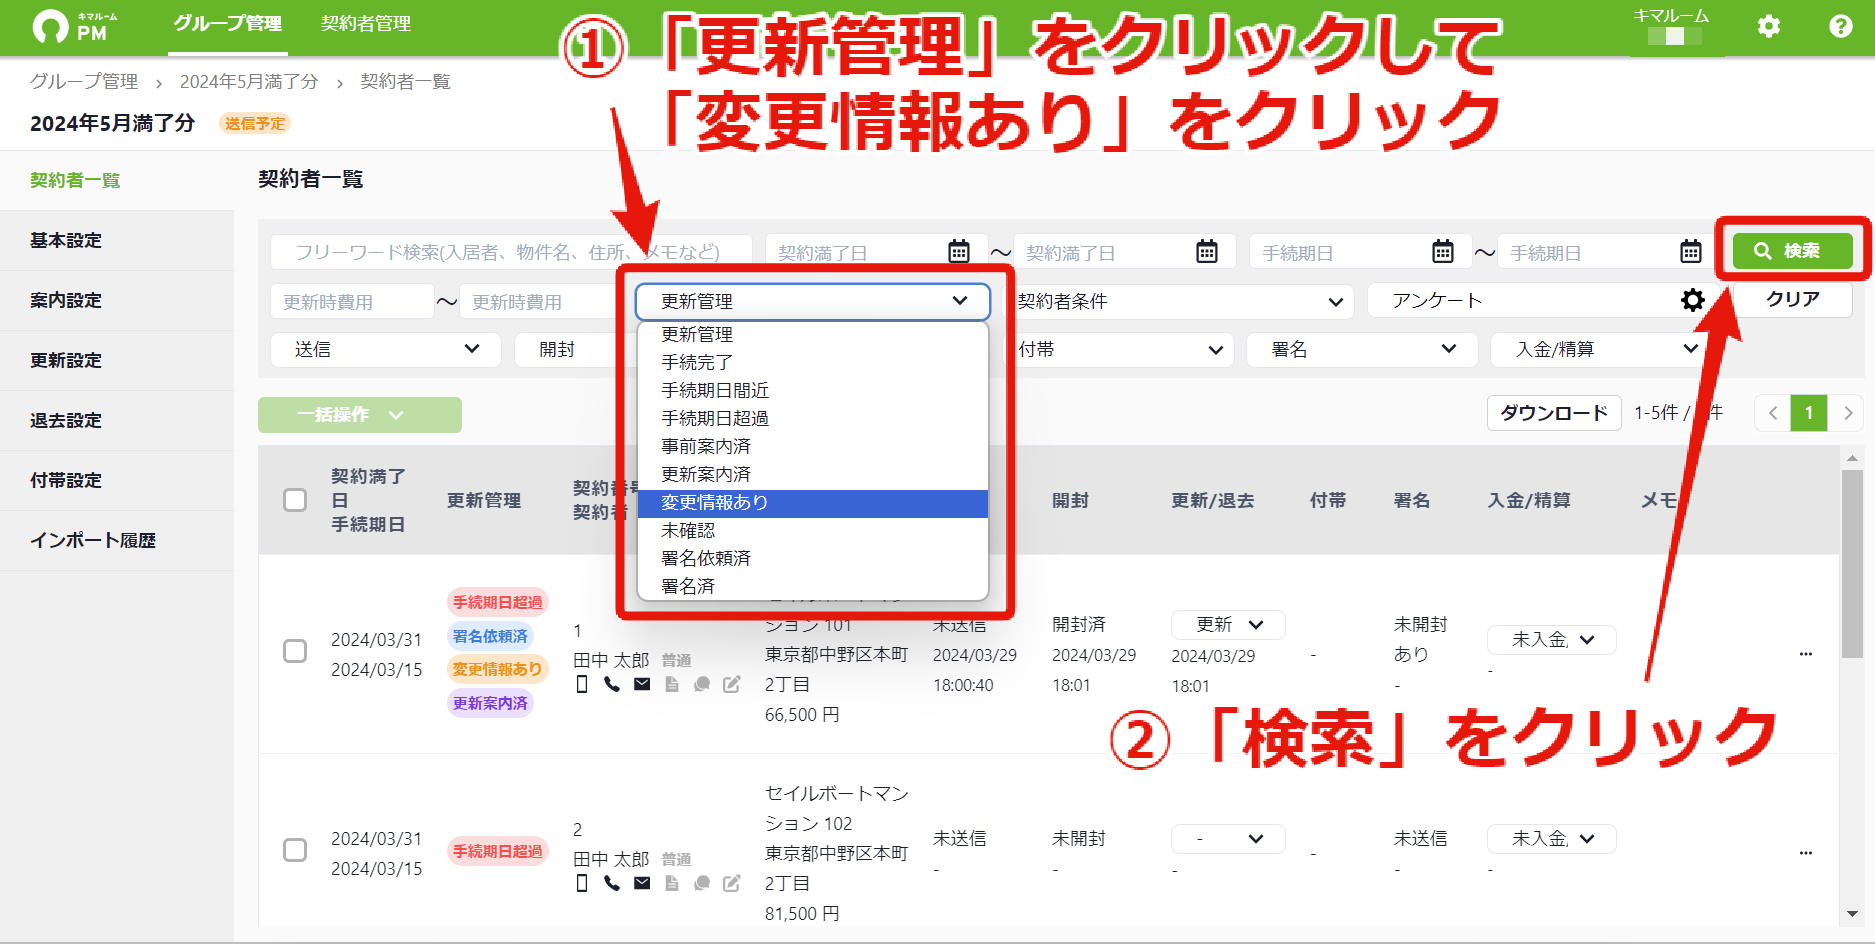Screen dimensions: 1875x944
Task: Open the 一括操作 dropdown button
Action: [x=360, y=415]
